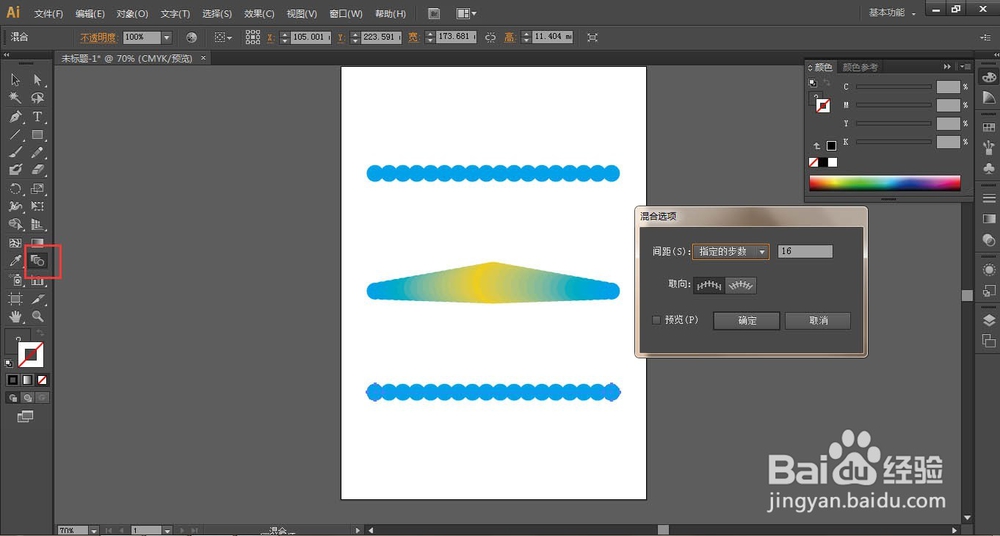Select the Eyedropper tool
Image resolution: width=1000 pixels, height=536 pixels.
(x=15, y=260)
